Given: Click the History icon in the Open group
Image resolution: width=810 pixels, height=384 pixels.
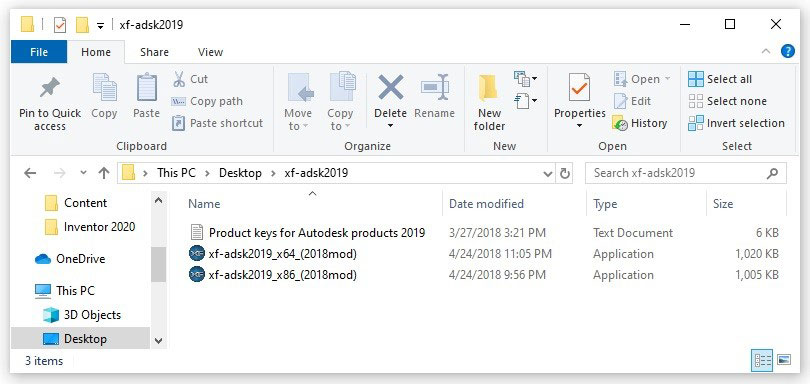Looking at the screenshot, I should pyautogui.click(x=620, y=123).
